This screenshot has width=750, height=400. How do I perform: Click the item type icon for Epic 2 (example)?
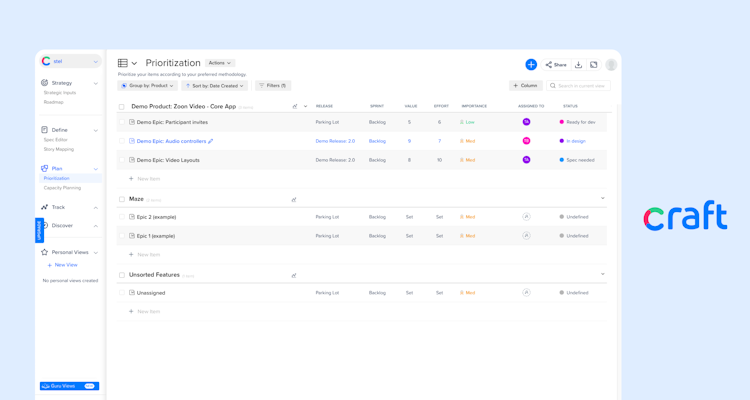(132, 217)
